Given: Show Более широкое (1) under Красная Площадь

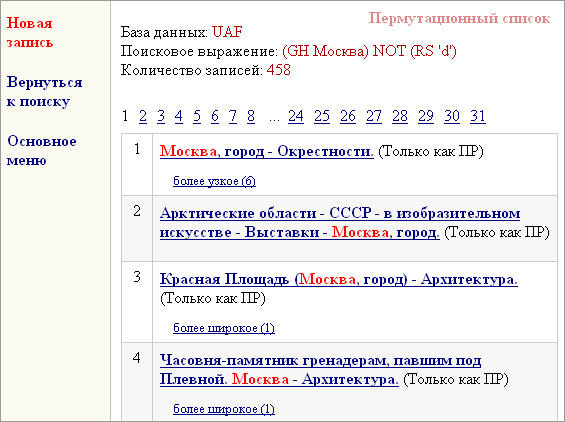Looking at the screenshot, I should point(224,328).
